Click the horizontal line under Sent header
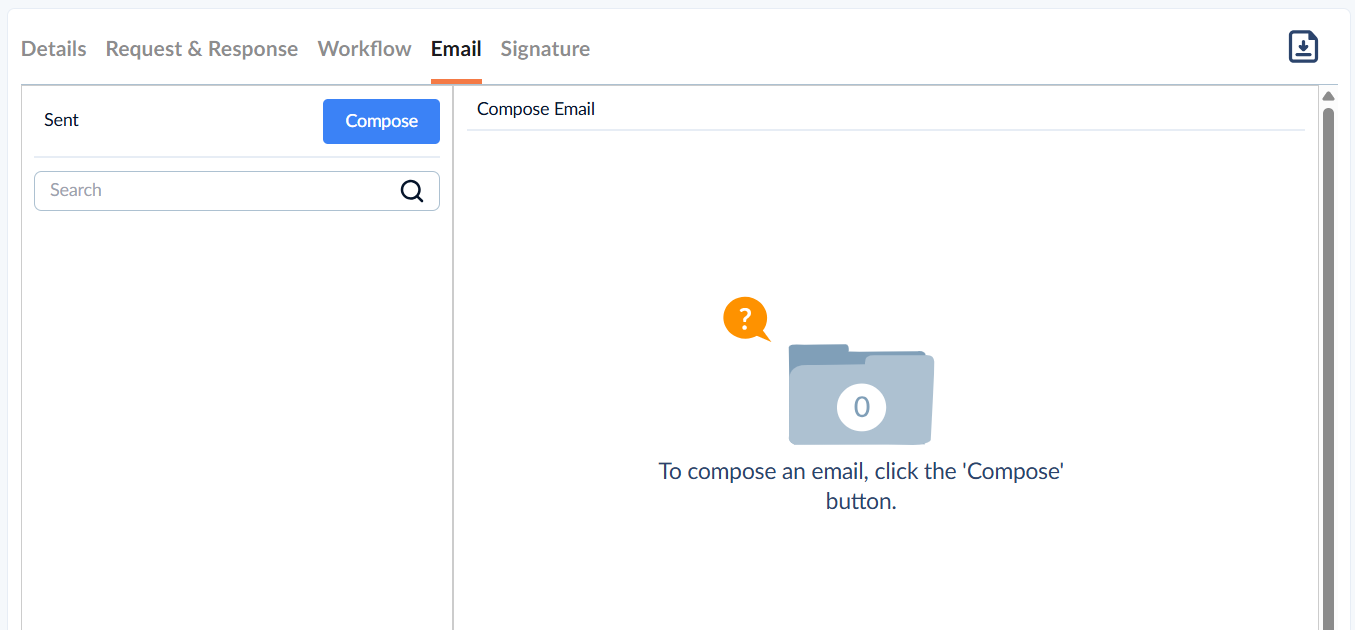The width and height of the screenshot is (1355, 630). click(237, 157)
